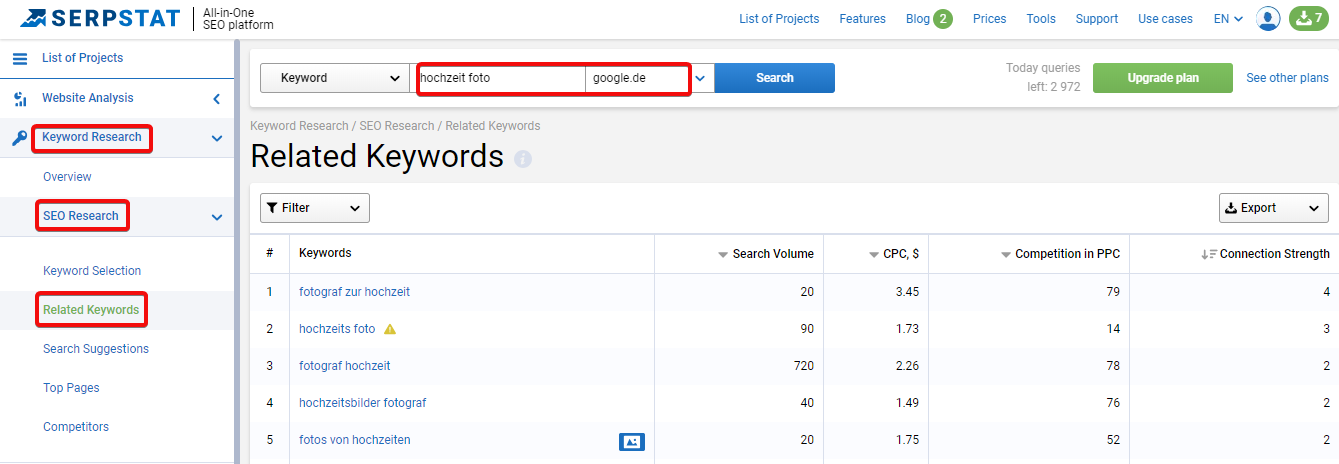Follow the See other plans link
Screen dimensions: 1339x464
(x=1287, y=78)
